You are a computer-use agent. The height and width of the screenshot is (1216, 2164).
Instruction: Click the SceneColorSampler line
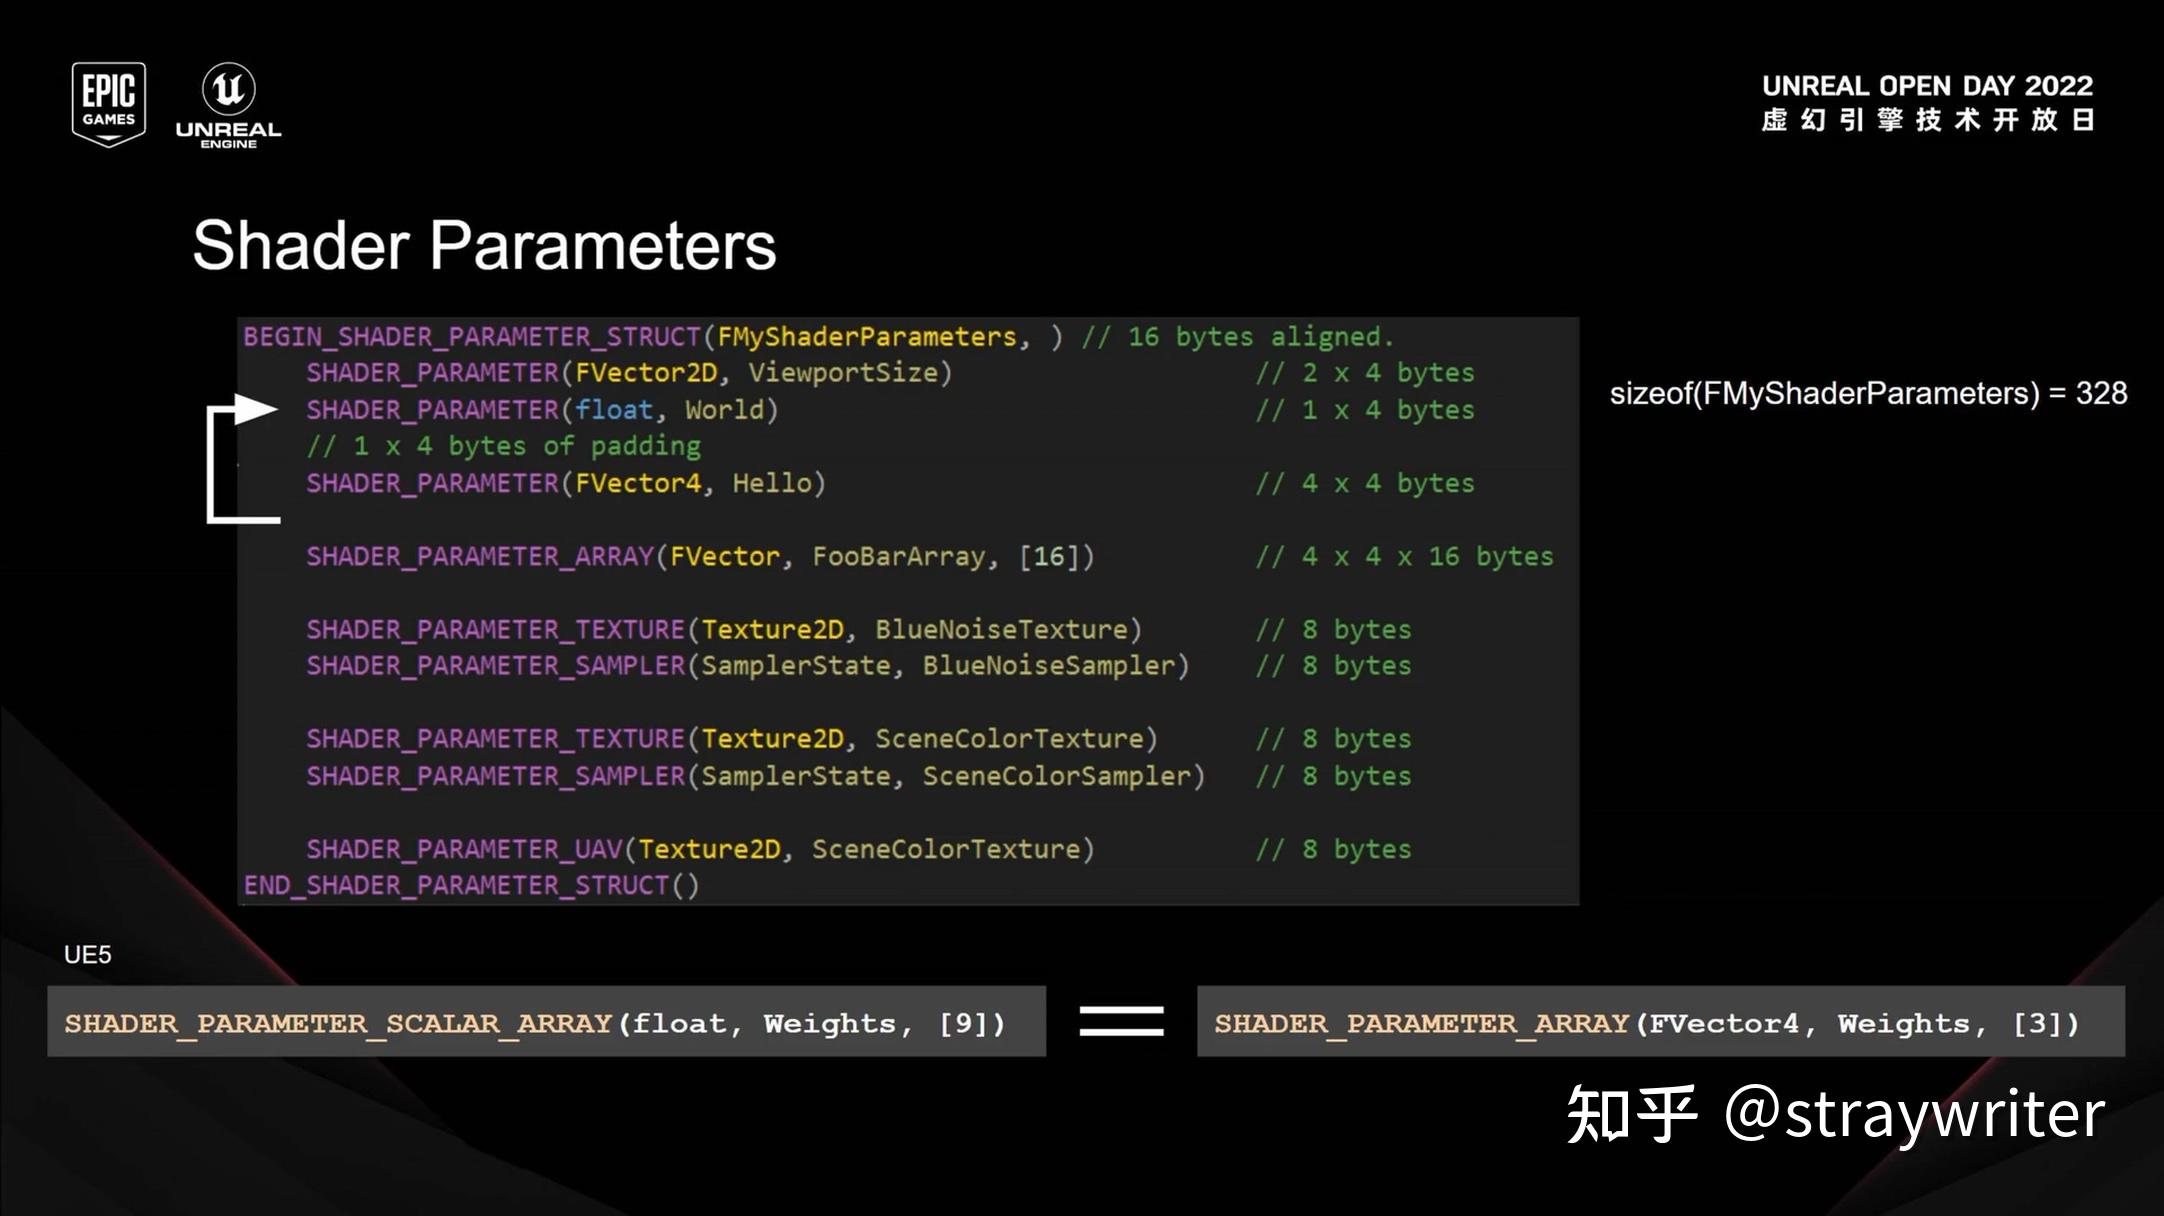coord(755,775)
